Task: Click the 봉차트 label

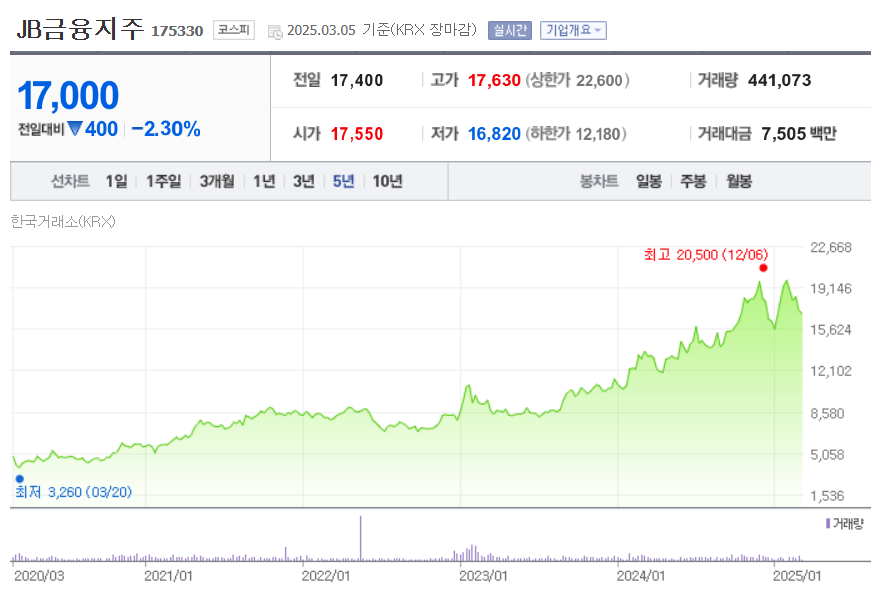Action: pyautogui.click(x=599, y=181)
